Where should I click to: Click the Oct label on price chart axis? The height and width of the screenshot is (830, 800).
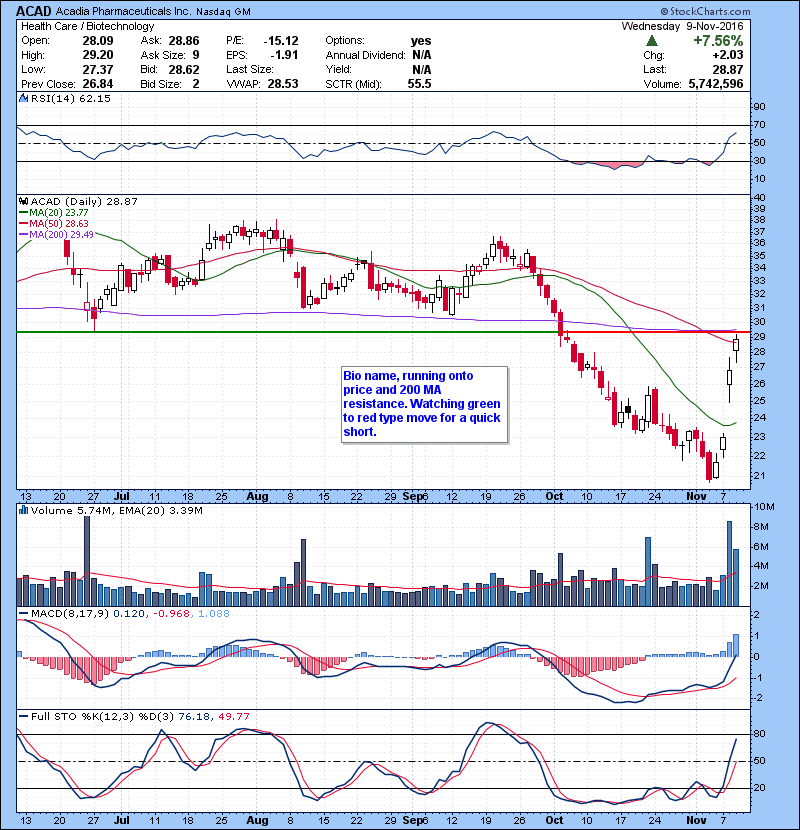(x=554, y=496)
